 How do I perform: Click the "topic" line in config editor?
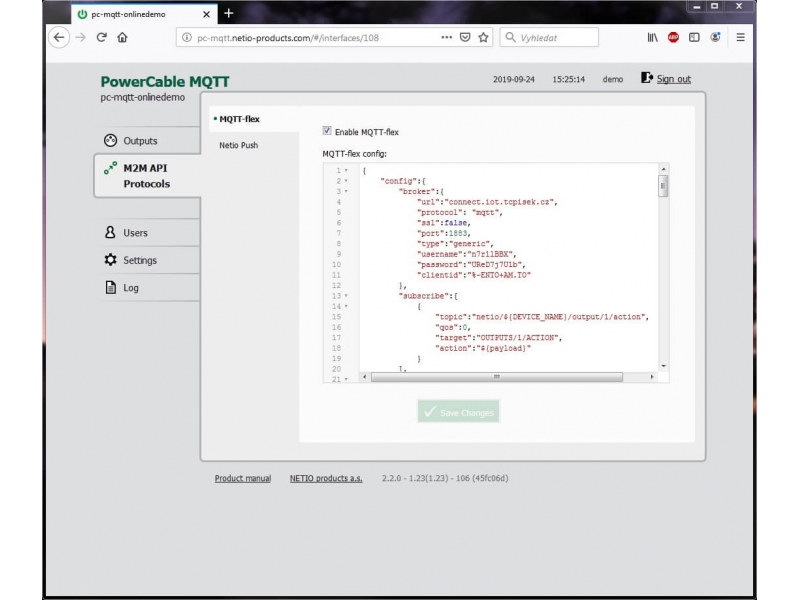coord(542,316)
